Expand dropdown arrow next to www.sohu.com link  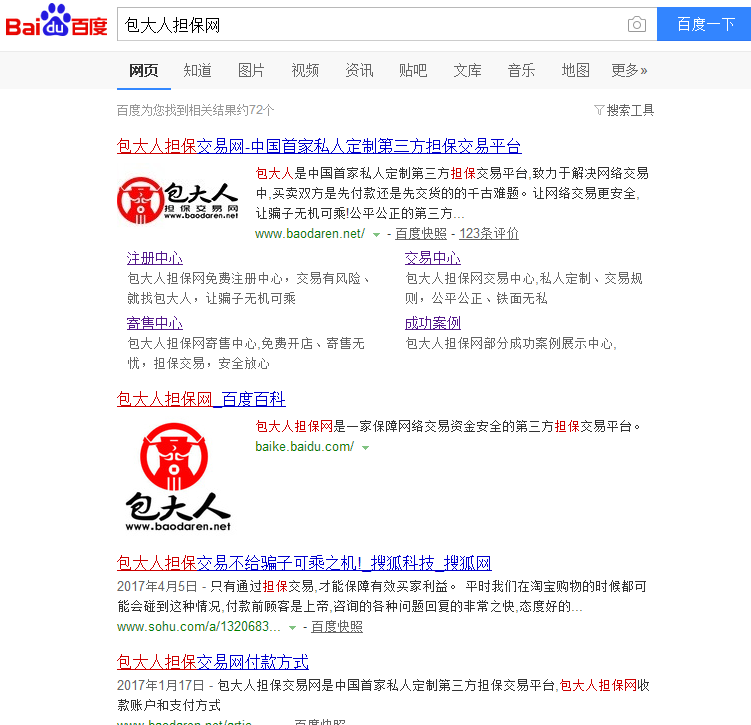tap(292, 628)
